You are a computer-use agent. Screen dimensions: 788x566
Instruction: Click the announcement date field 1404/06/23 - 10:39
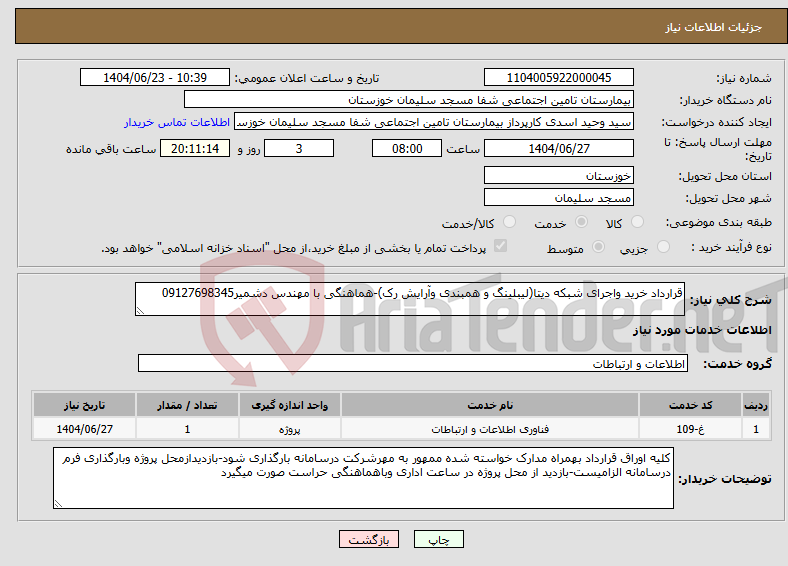155,77
